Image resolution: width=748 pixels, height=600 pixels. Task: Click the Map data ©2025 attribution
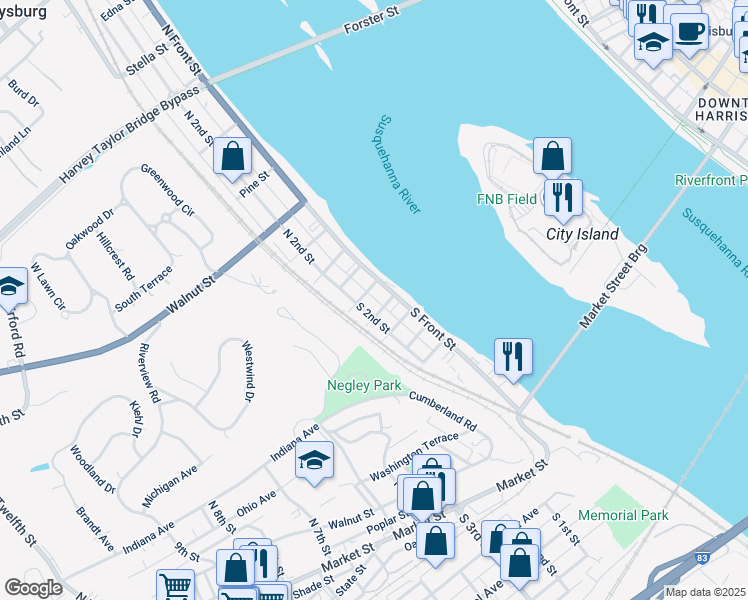click(705, 592)
